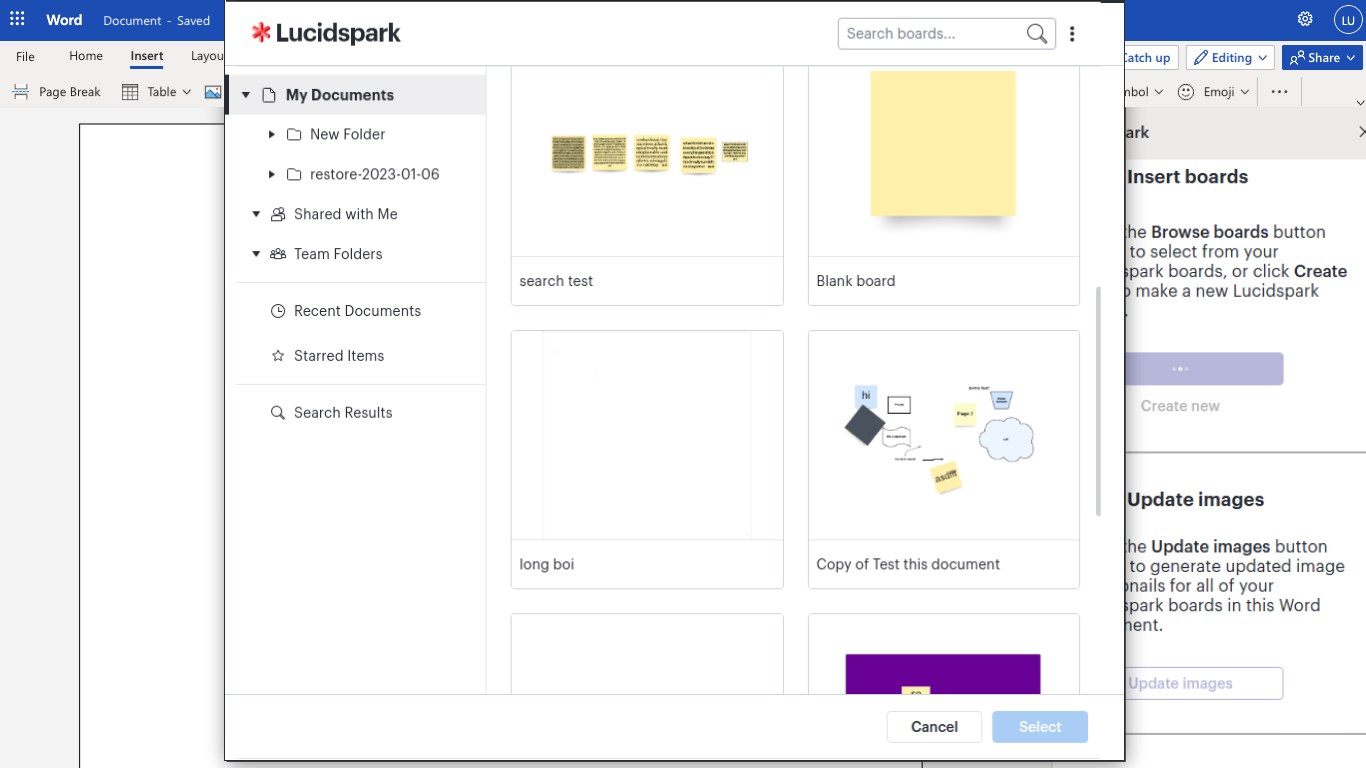
Task: Open the Emoji dropdown arrow
Action: [1245, 92]
